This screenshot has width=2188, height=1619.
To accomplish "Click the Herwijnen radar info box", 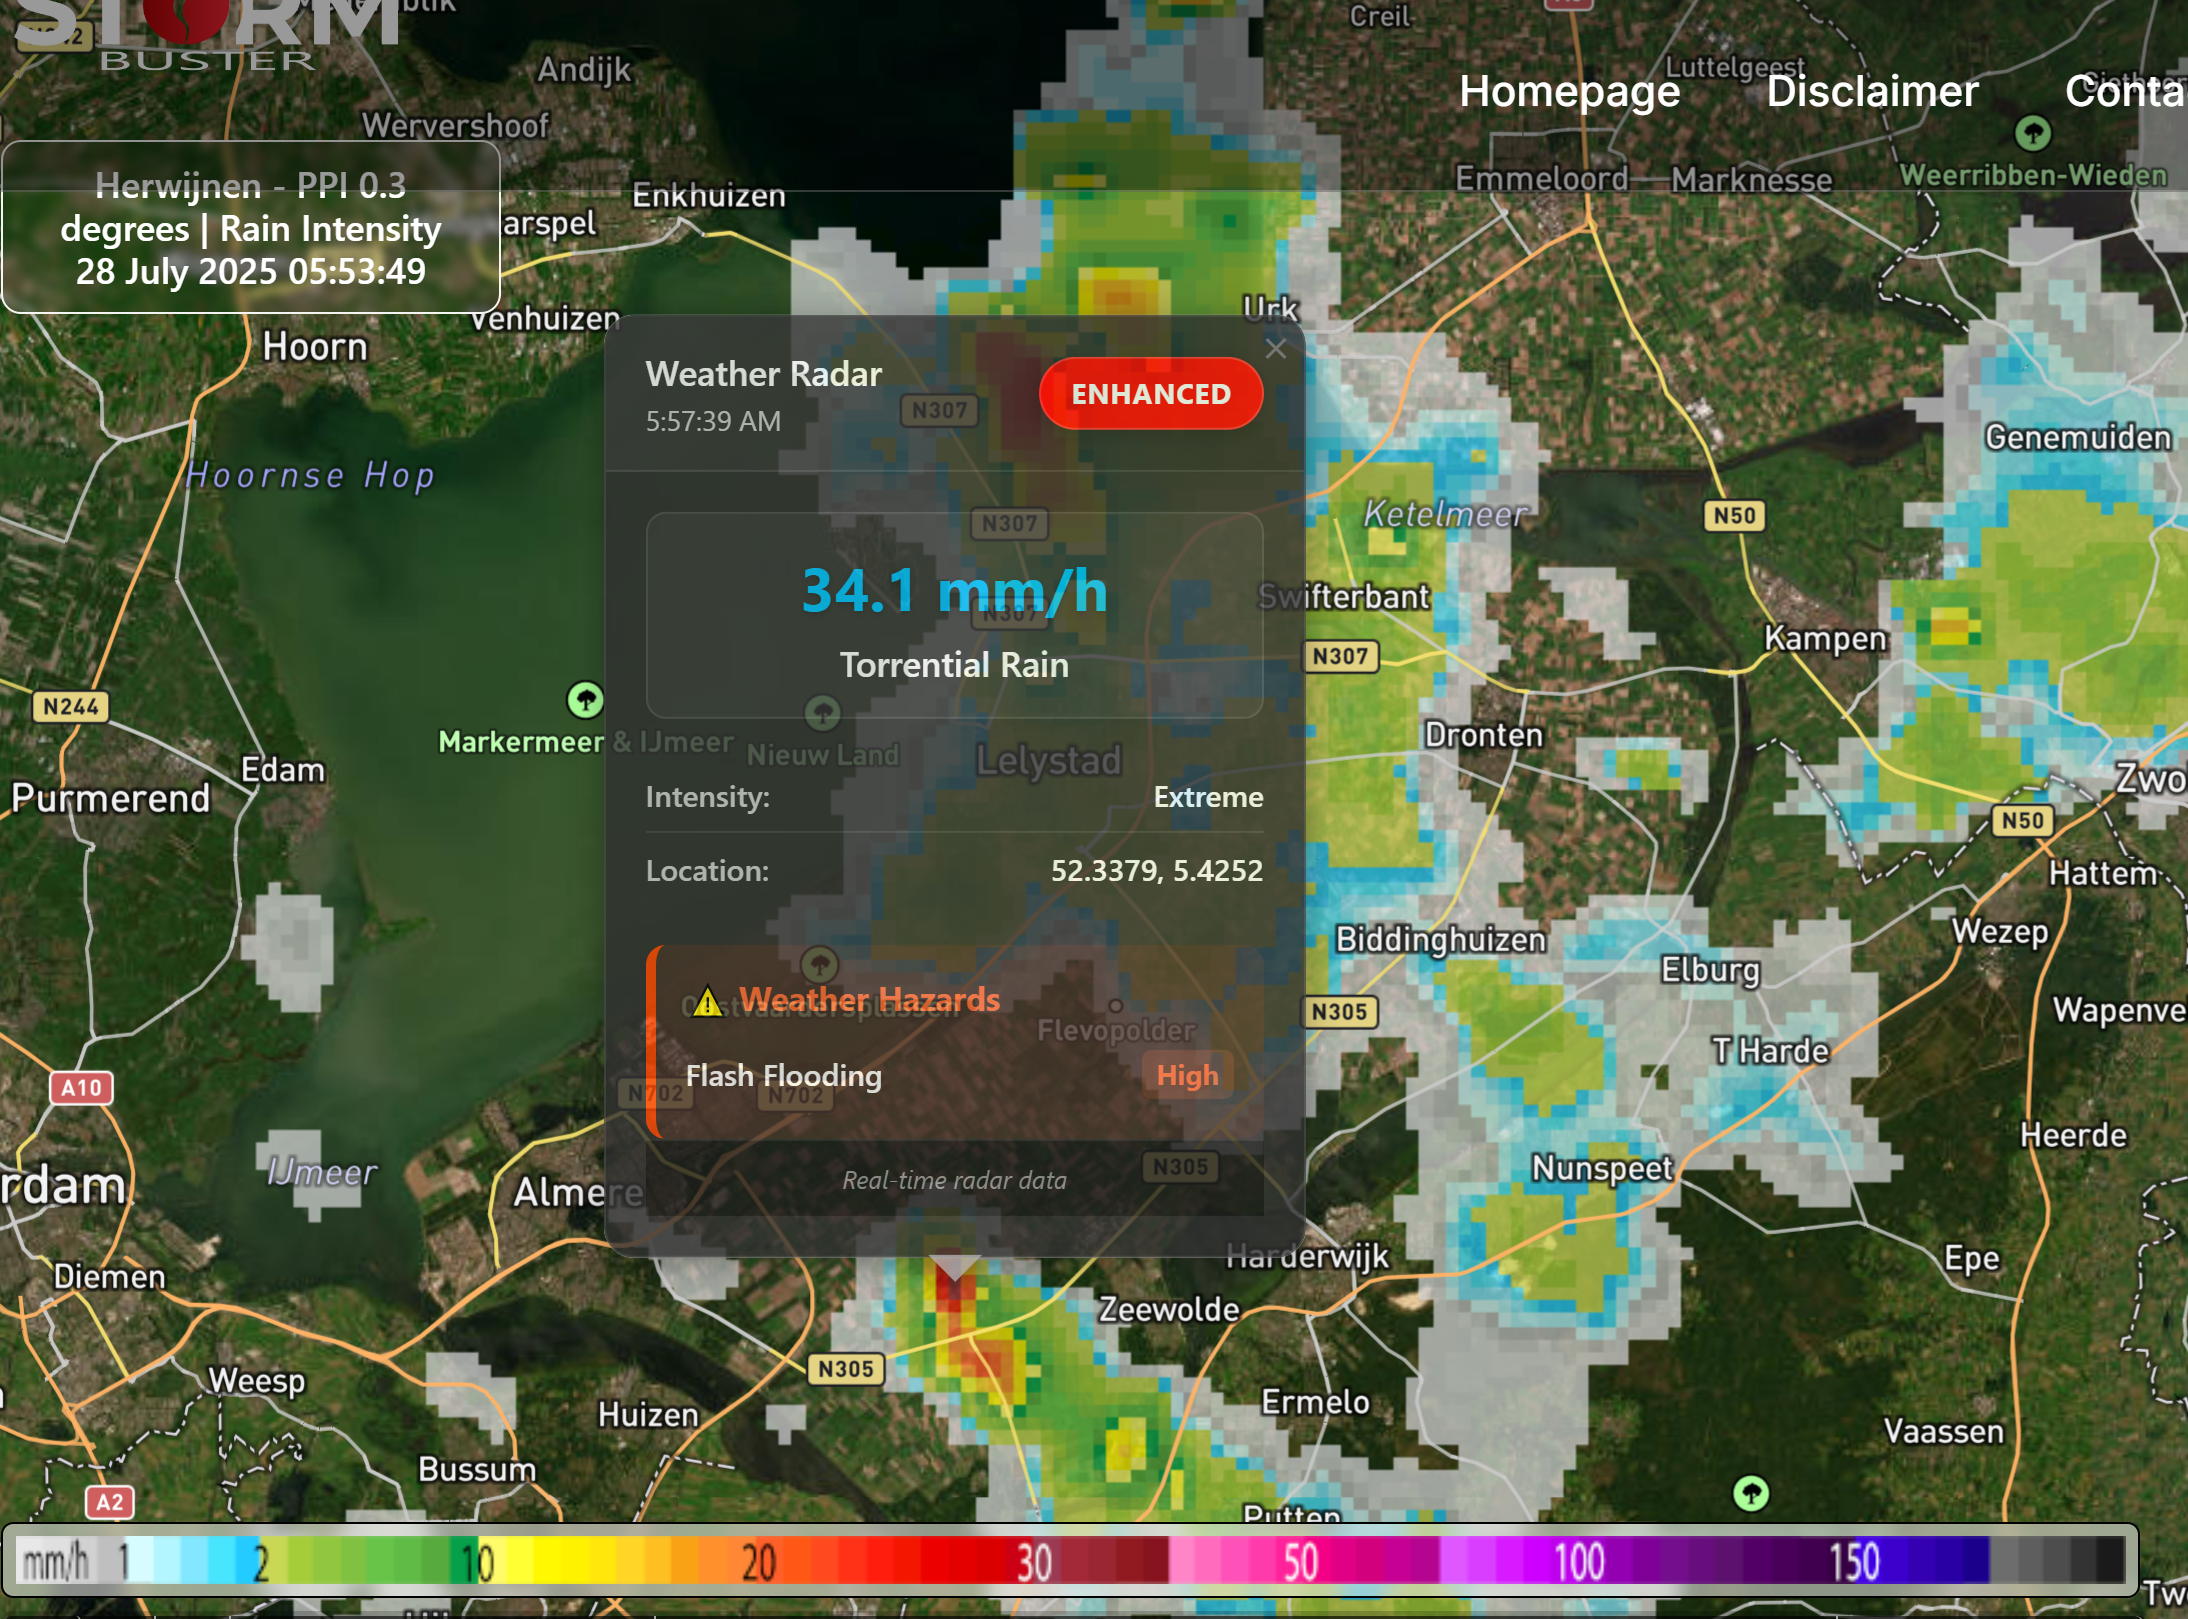I will tap(251, 228).
